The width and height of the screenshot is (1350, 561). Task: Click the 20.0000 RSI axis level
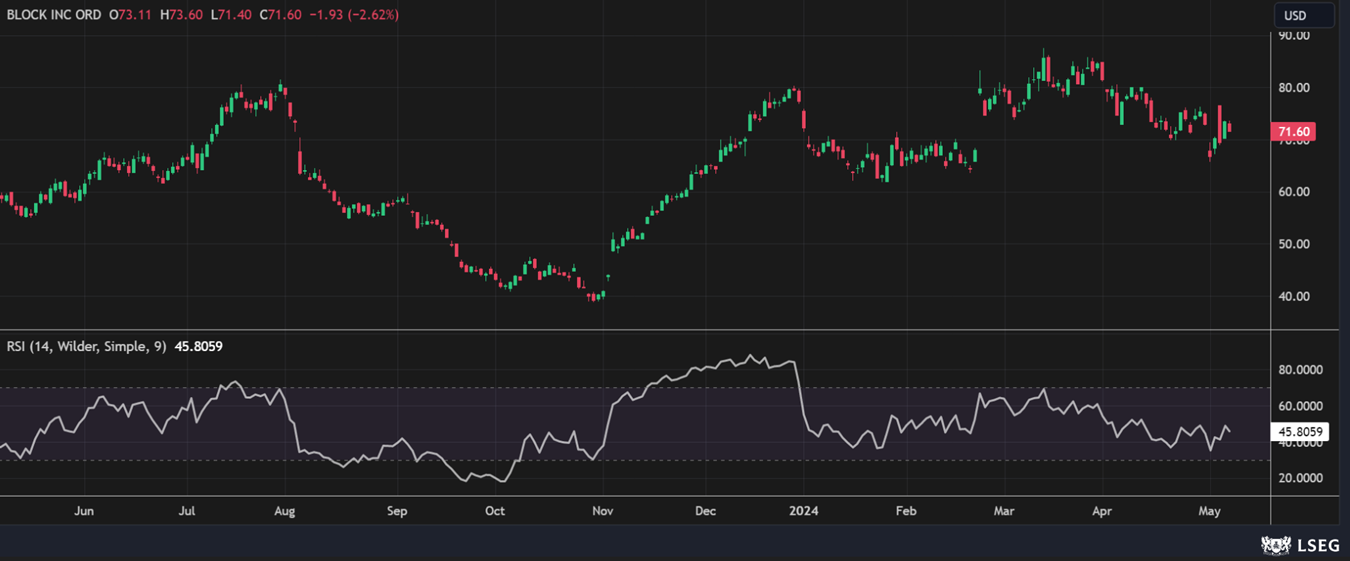point(1301,478)
